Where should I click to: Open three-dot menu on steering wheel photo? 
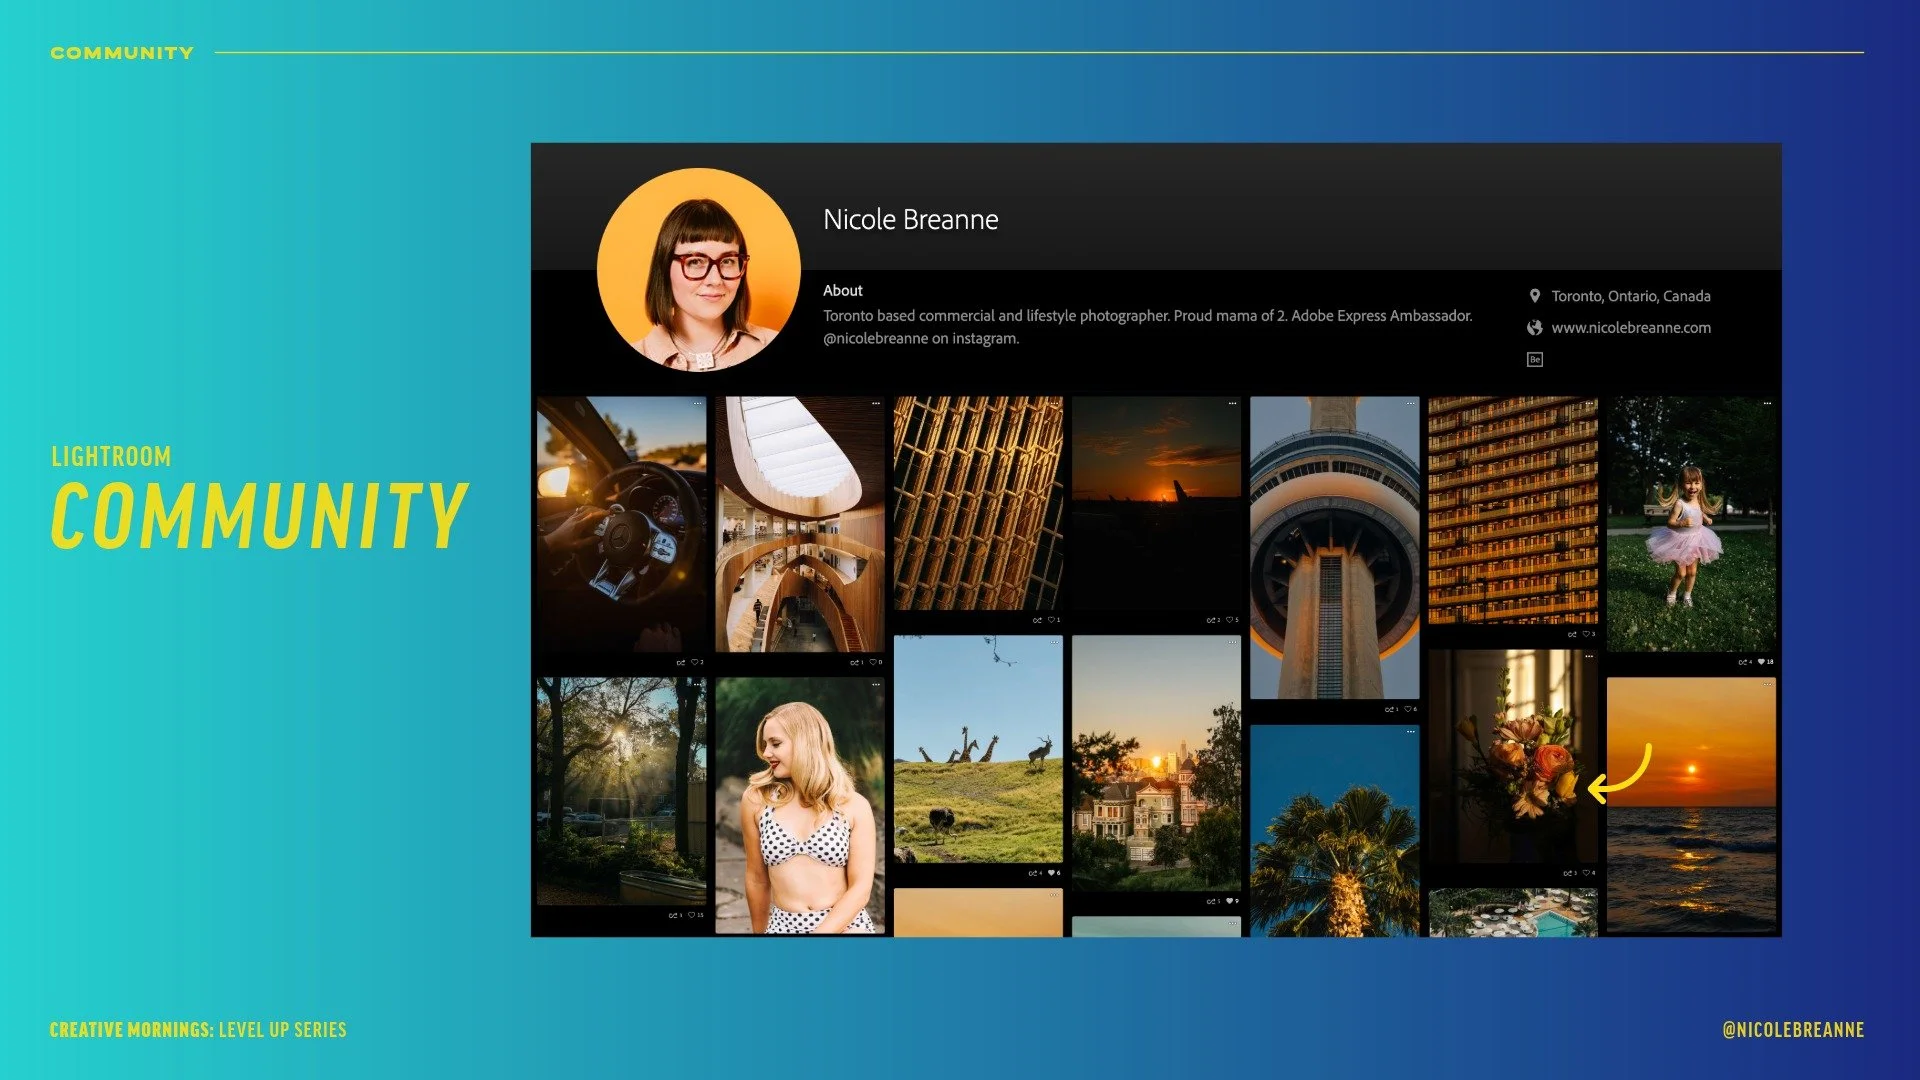697,403
